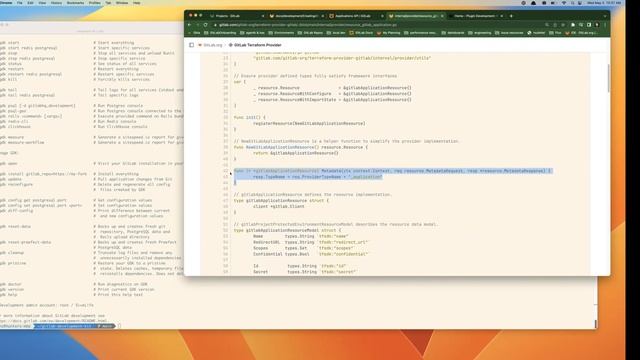Open the GitLab Repos bookmark folder
This screenshot has width=640, height=360.
pyautogui.click(x=311, y=33)
